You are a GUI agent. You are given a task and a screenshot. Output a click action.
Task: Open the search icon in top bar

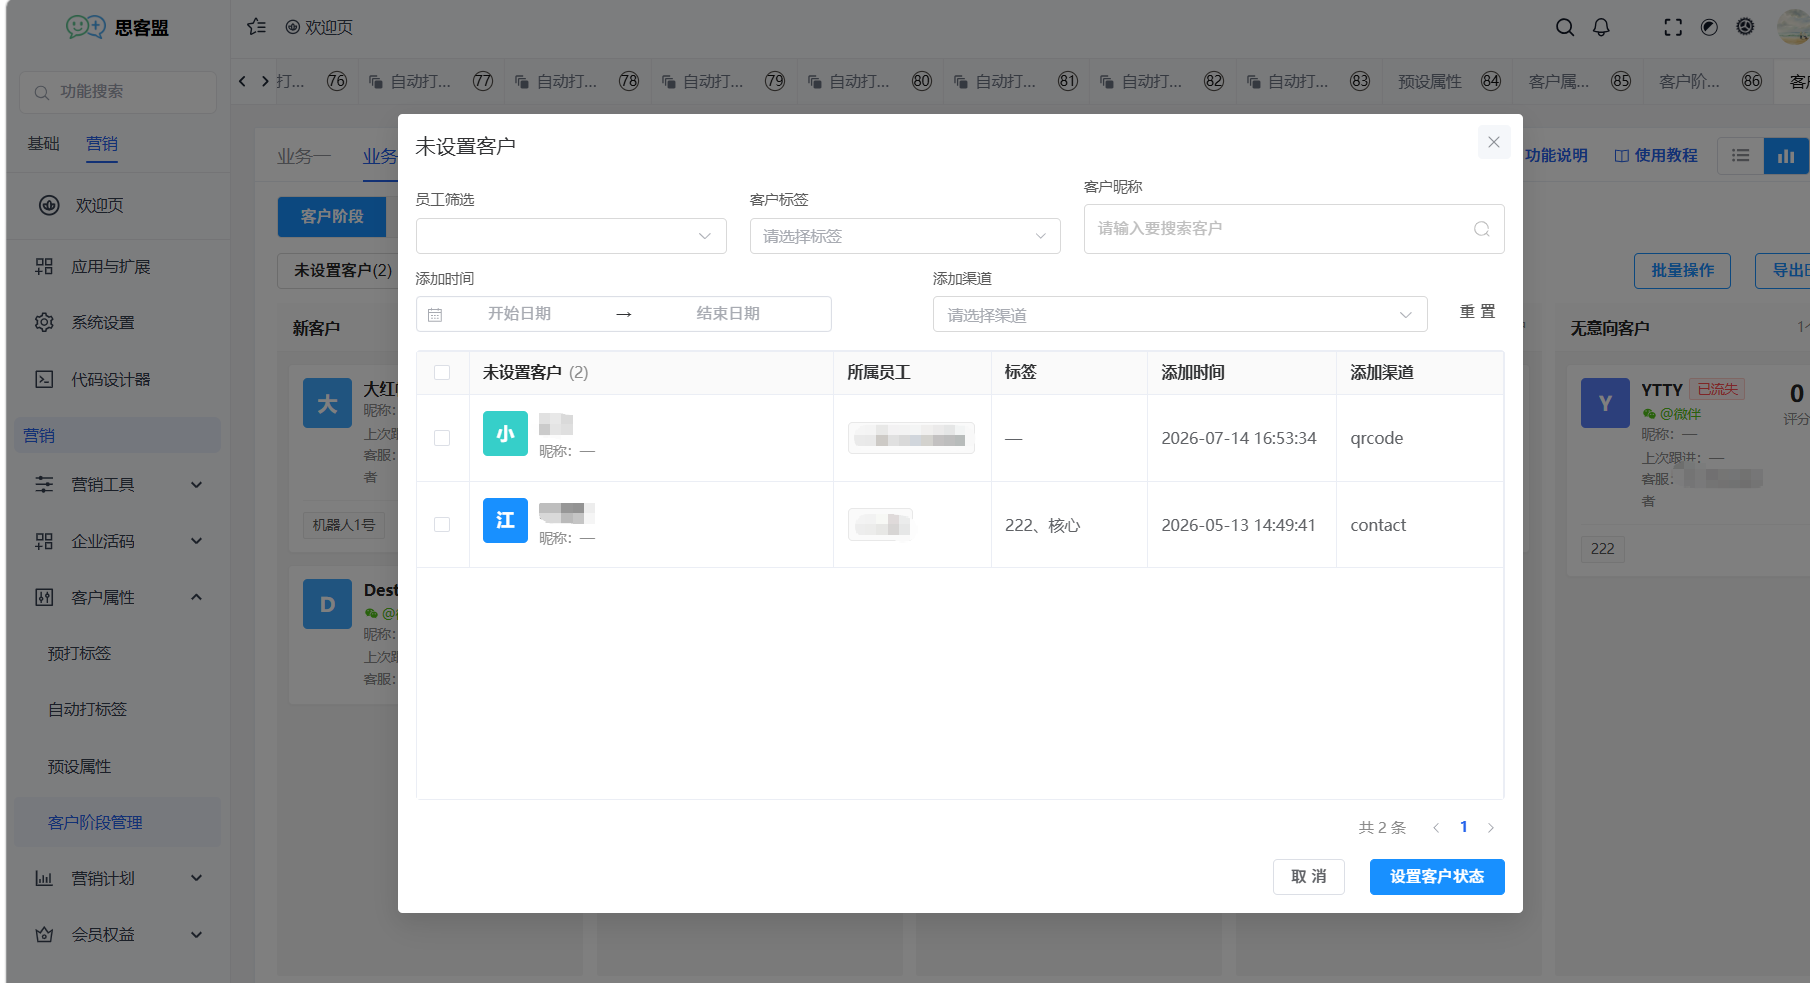[1565, 28]
